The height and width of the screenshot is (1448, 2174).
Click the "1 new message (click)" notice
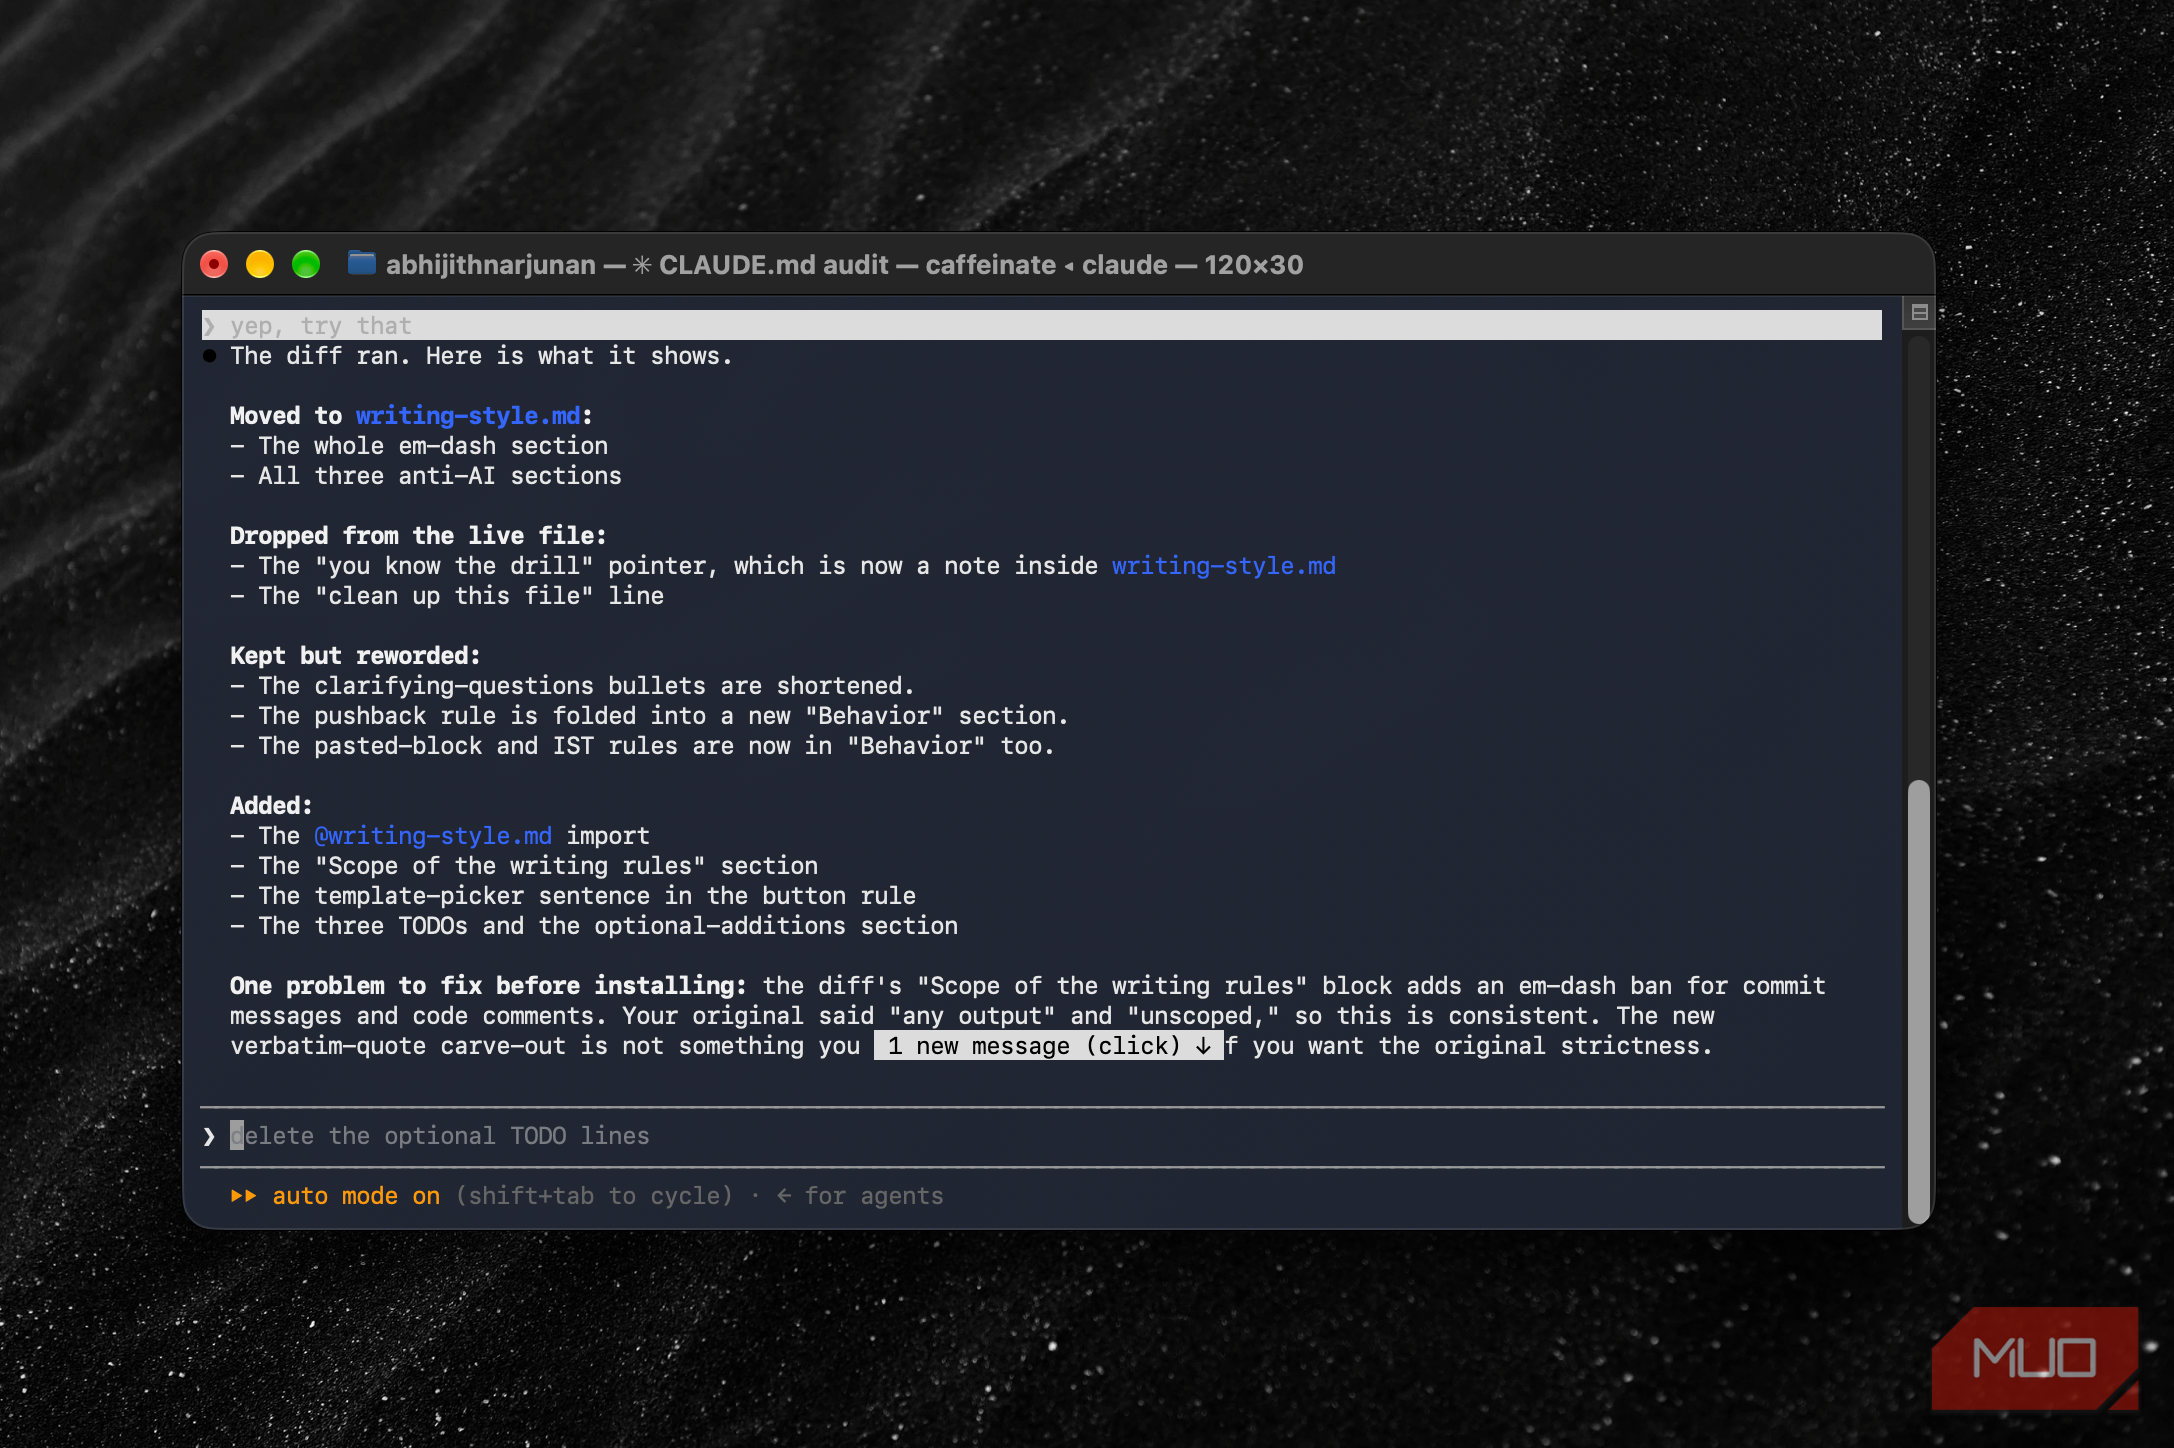(x=1049, y=1046)
